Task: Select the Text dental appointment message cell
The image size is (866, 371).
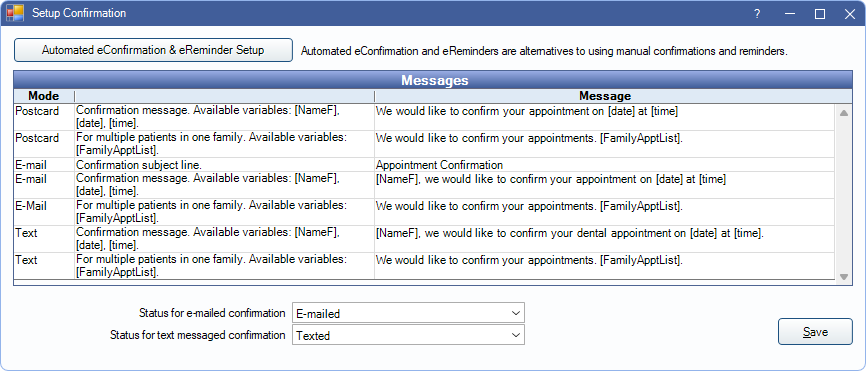Action: pos(605,239)
